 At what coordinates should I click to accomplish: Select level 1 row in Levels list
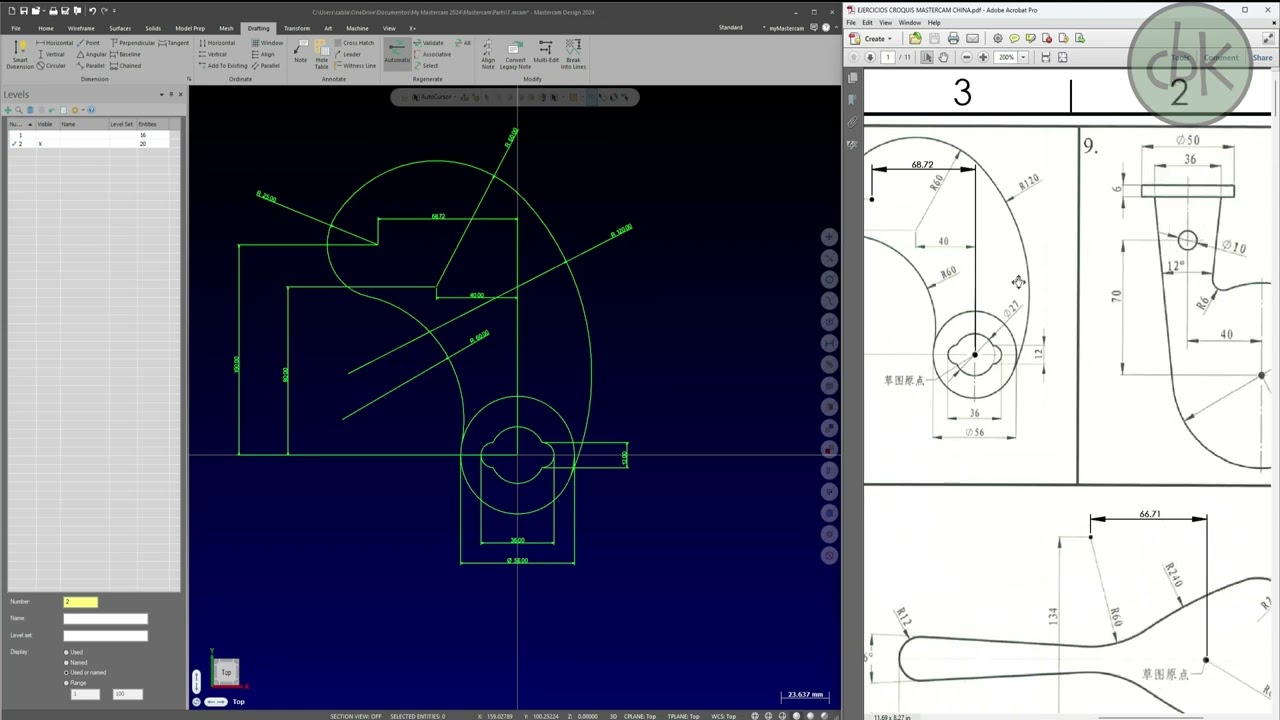pyautogui.click(x=89, y=135)
